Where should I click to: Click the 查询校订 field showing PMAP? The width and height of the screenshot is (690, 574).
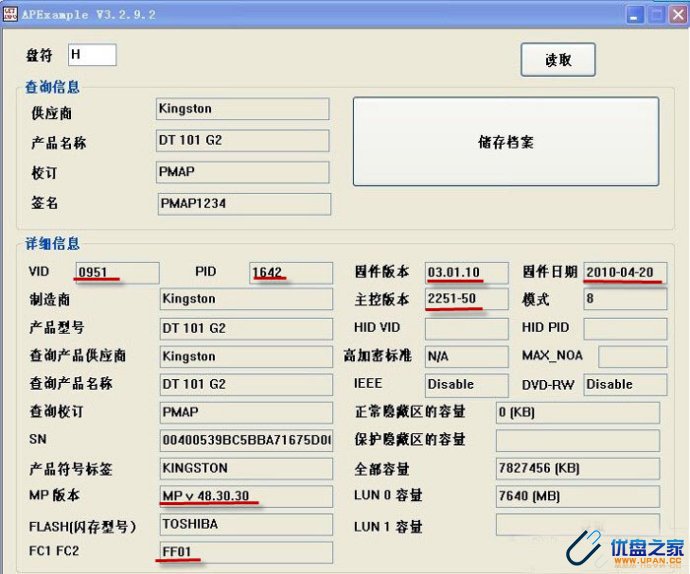coord(246,412)
